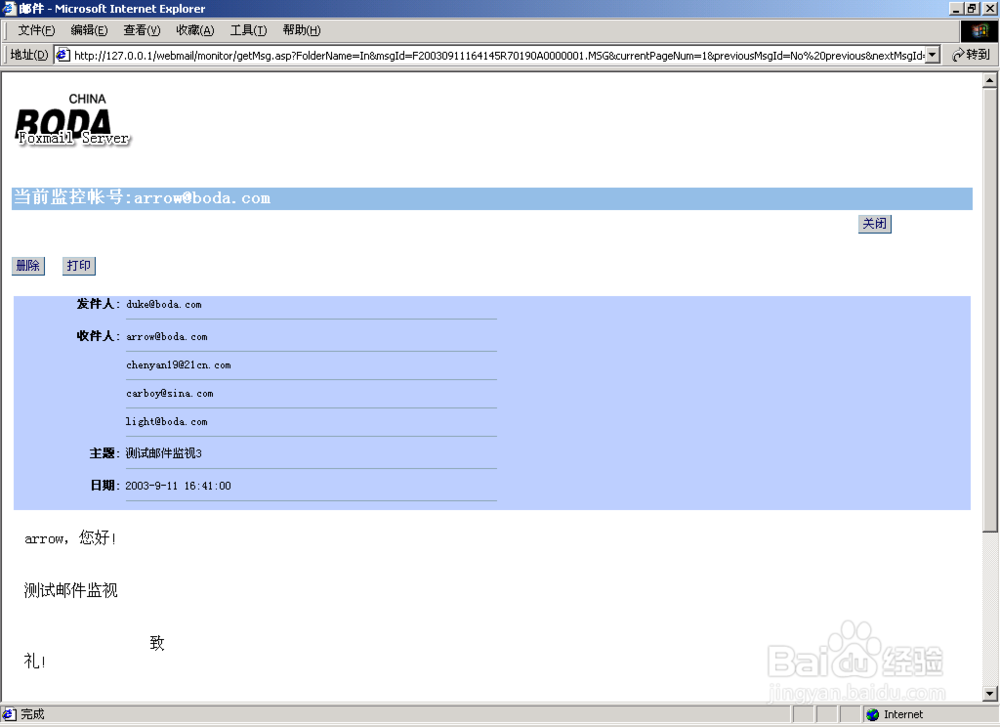Click the recipient address arrow@boda.com
Image resolution: width=1000 pixels, height=727 pixels.
coord(165,336)
